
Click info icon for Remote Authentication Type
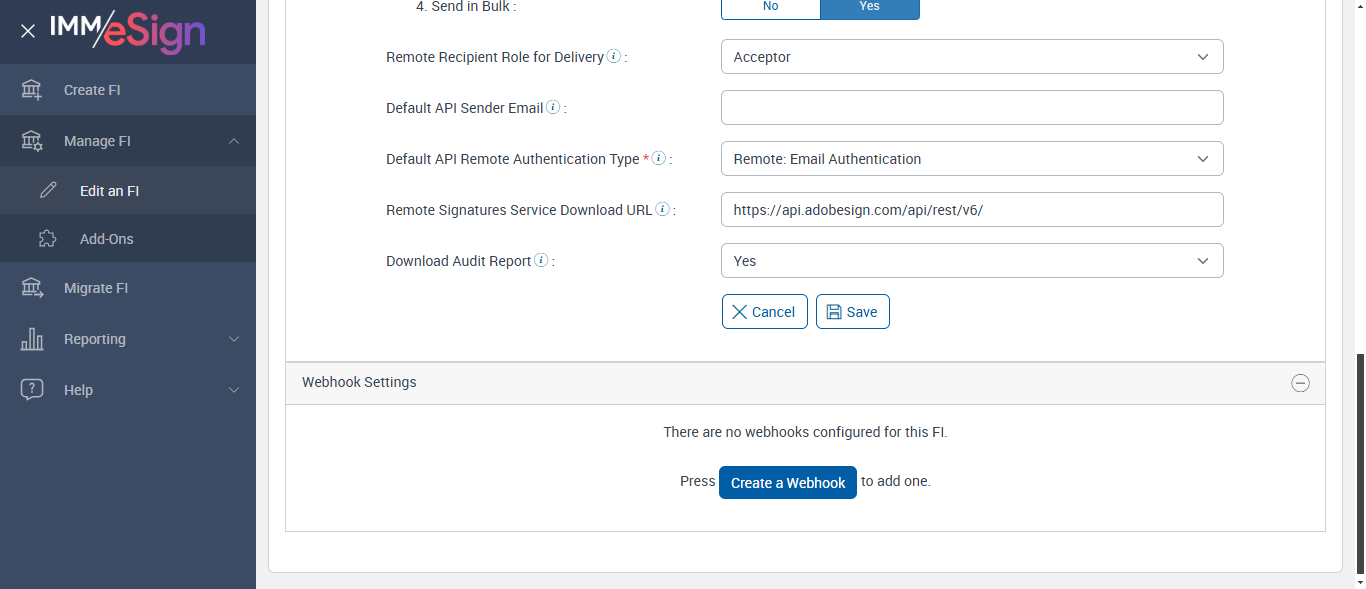click(659, 159)
